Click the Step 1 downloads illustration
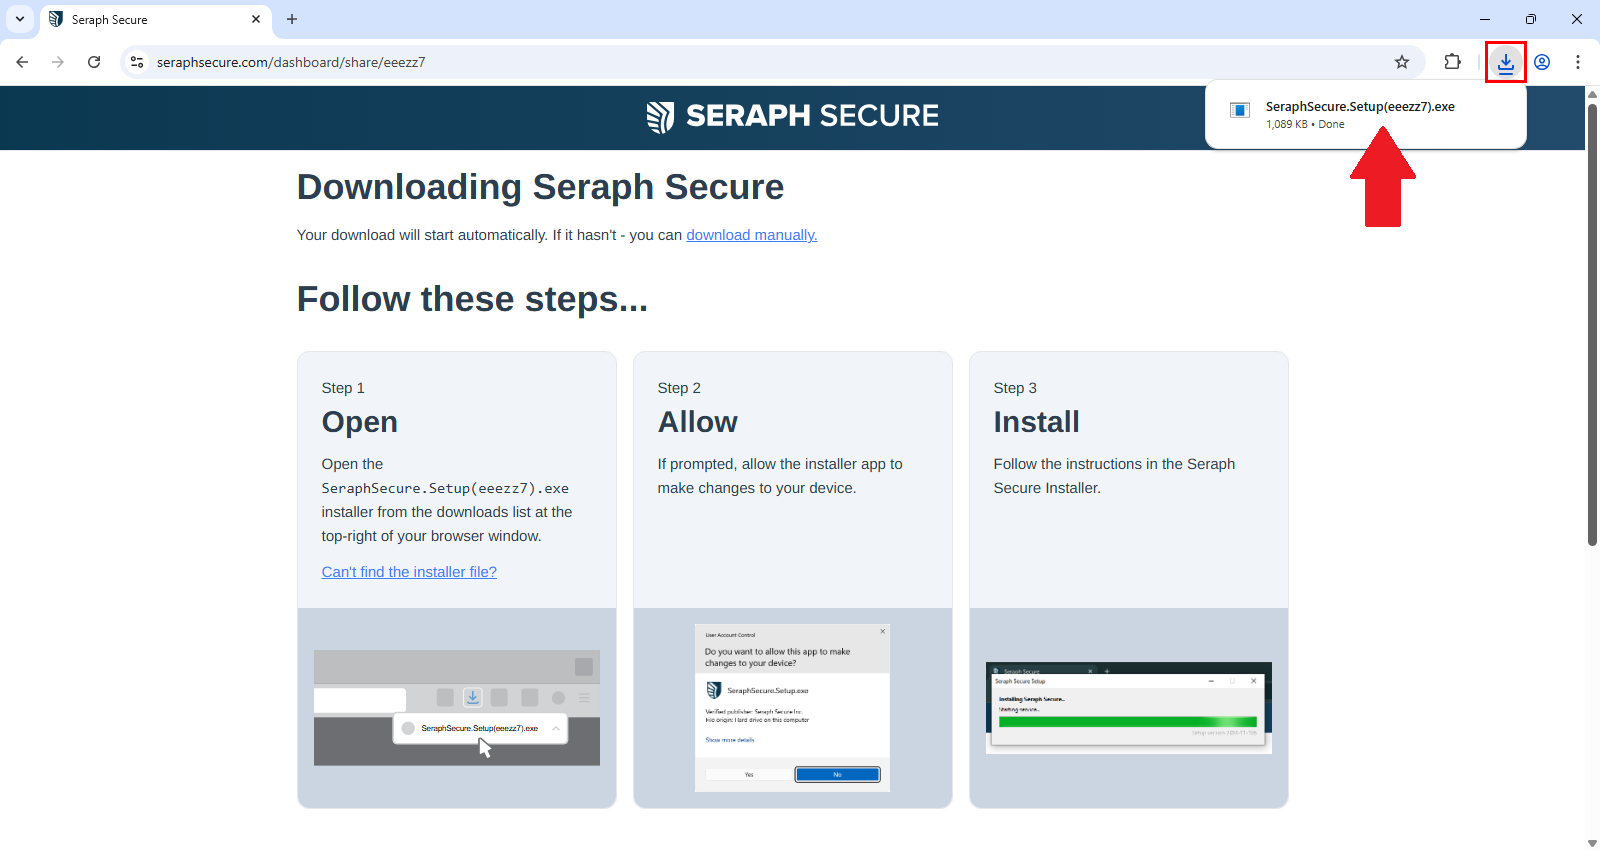Screen dimensions: 1600x851 tap(457, 708)
